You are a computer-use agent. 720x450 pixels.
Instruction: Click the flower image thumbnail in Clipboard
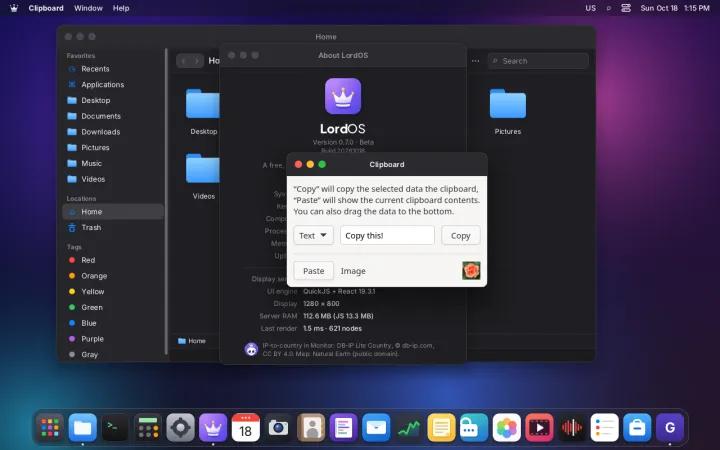point(471,270)
